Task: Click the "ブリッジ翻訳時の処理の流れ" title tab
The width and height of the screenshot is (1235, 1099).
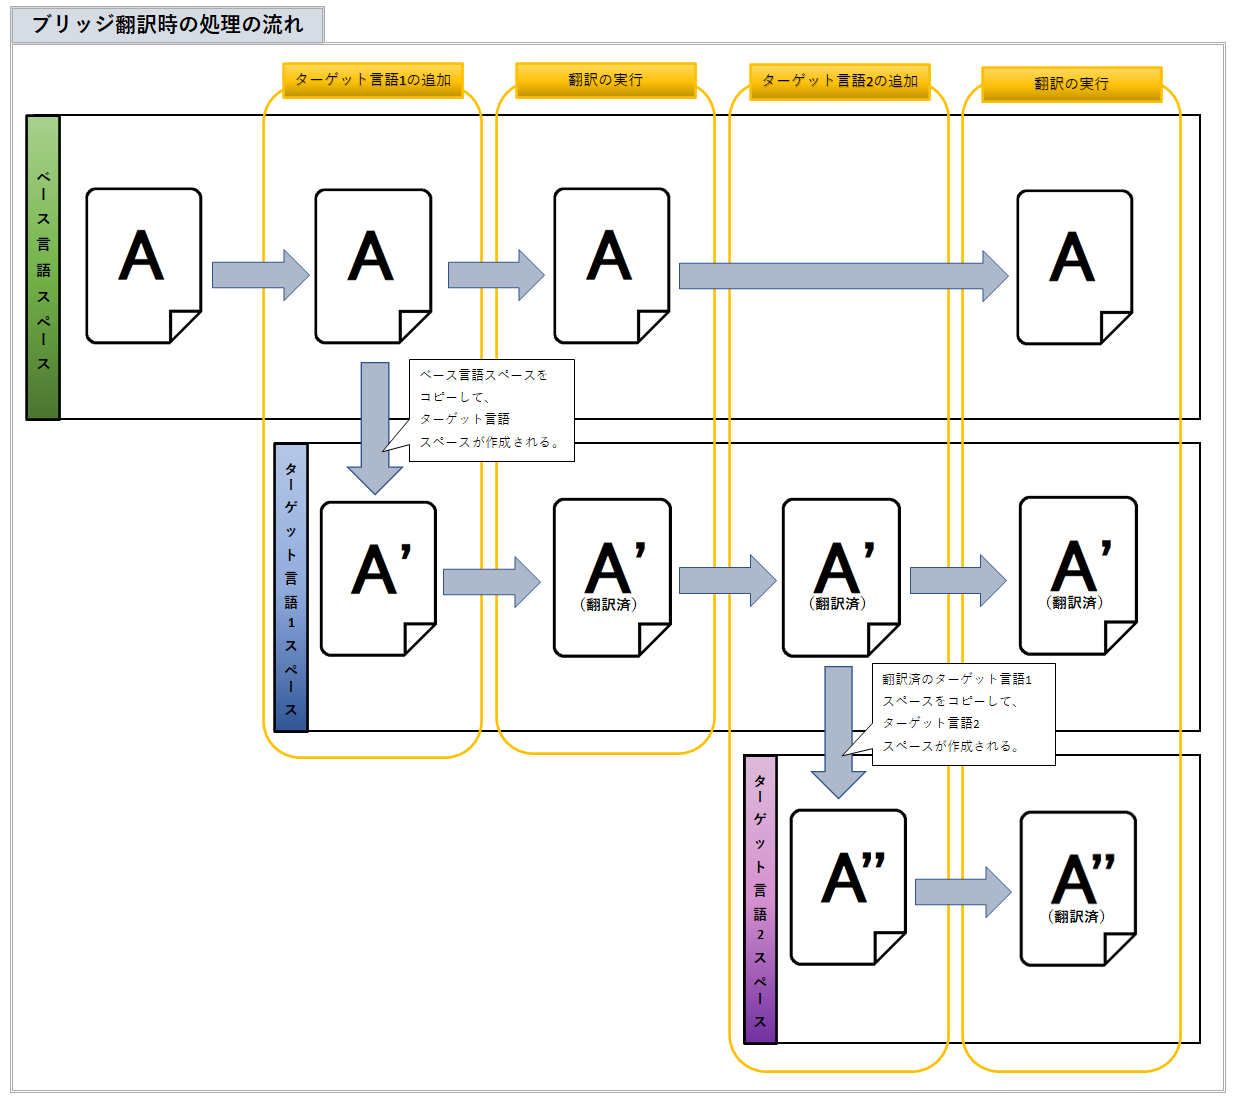Action: pyautogui.click(x=167, y=25)
